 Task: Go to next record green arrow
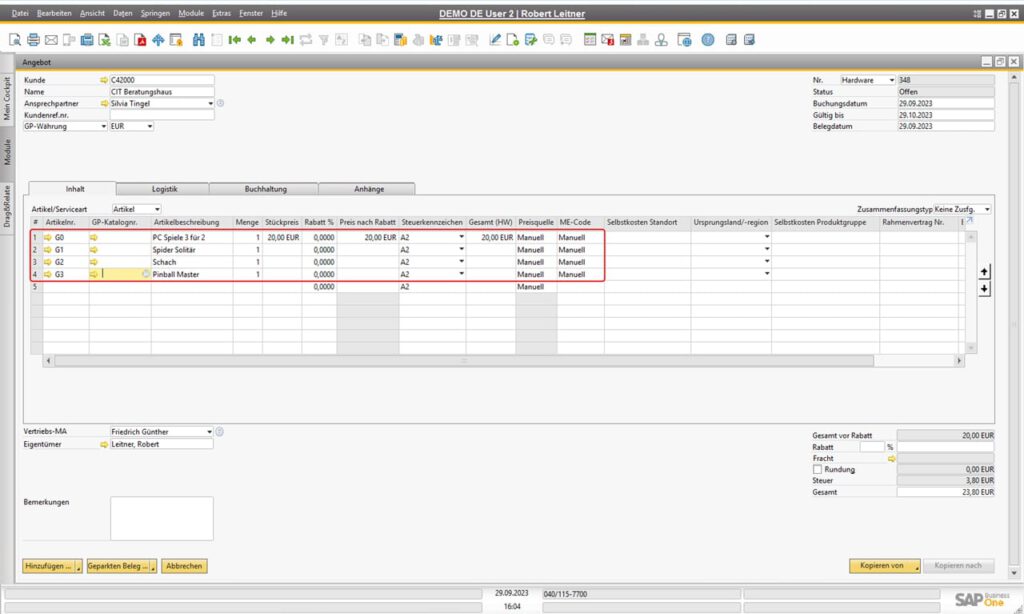(270, 40)
